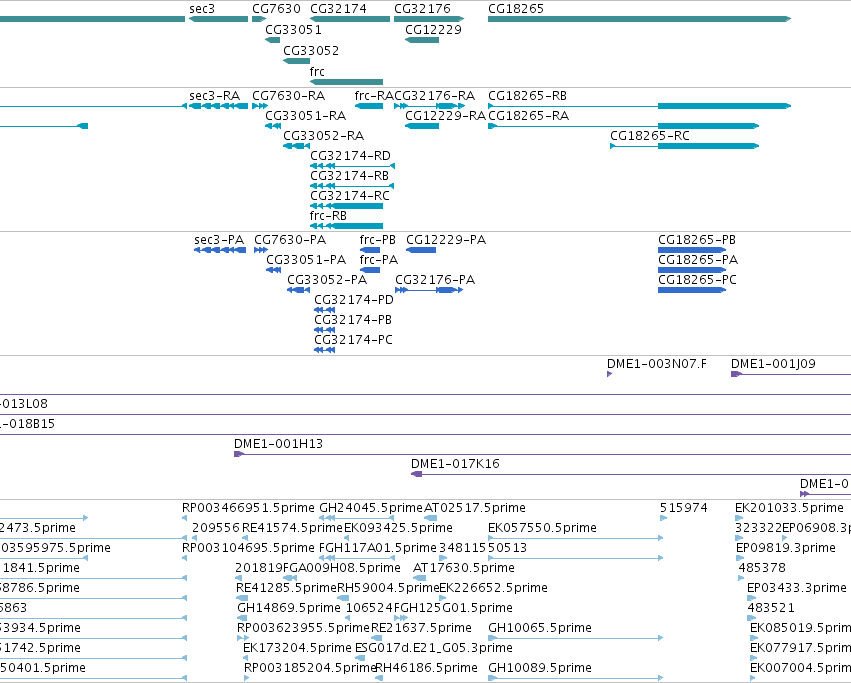
Task: Select the CG7630 gene label
Action: tap(276, 9)
